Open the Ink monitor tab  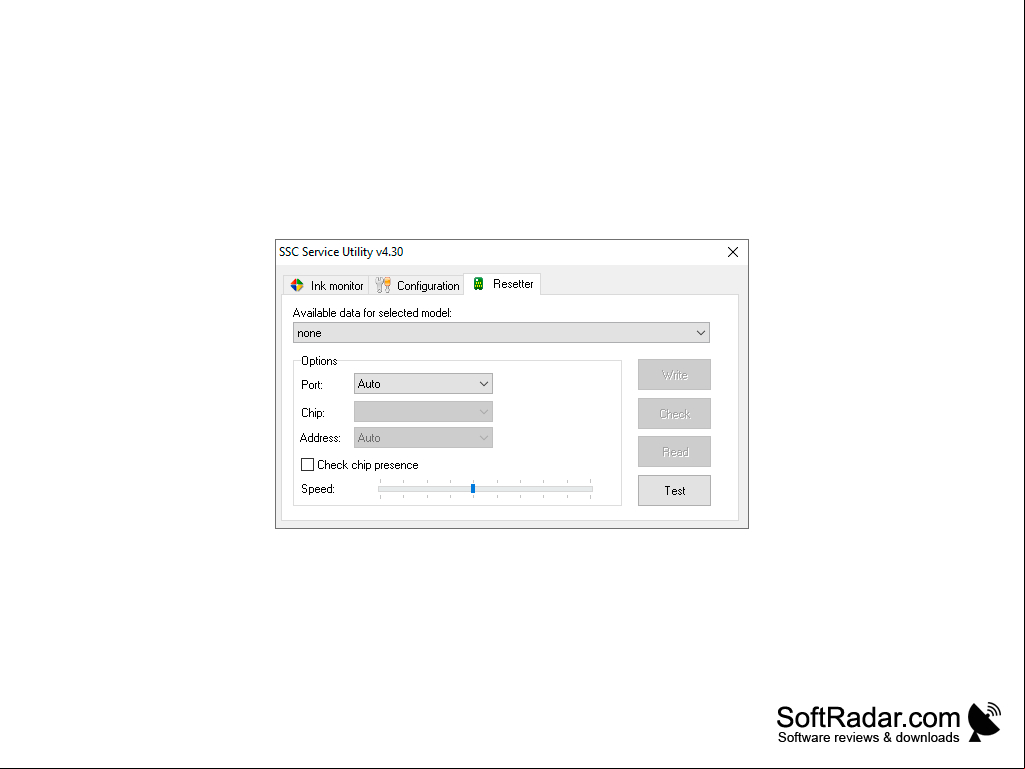coord(326,285)
